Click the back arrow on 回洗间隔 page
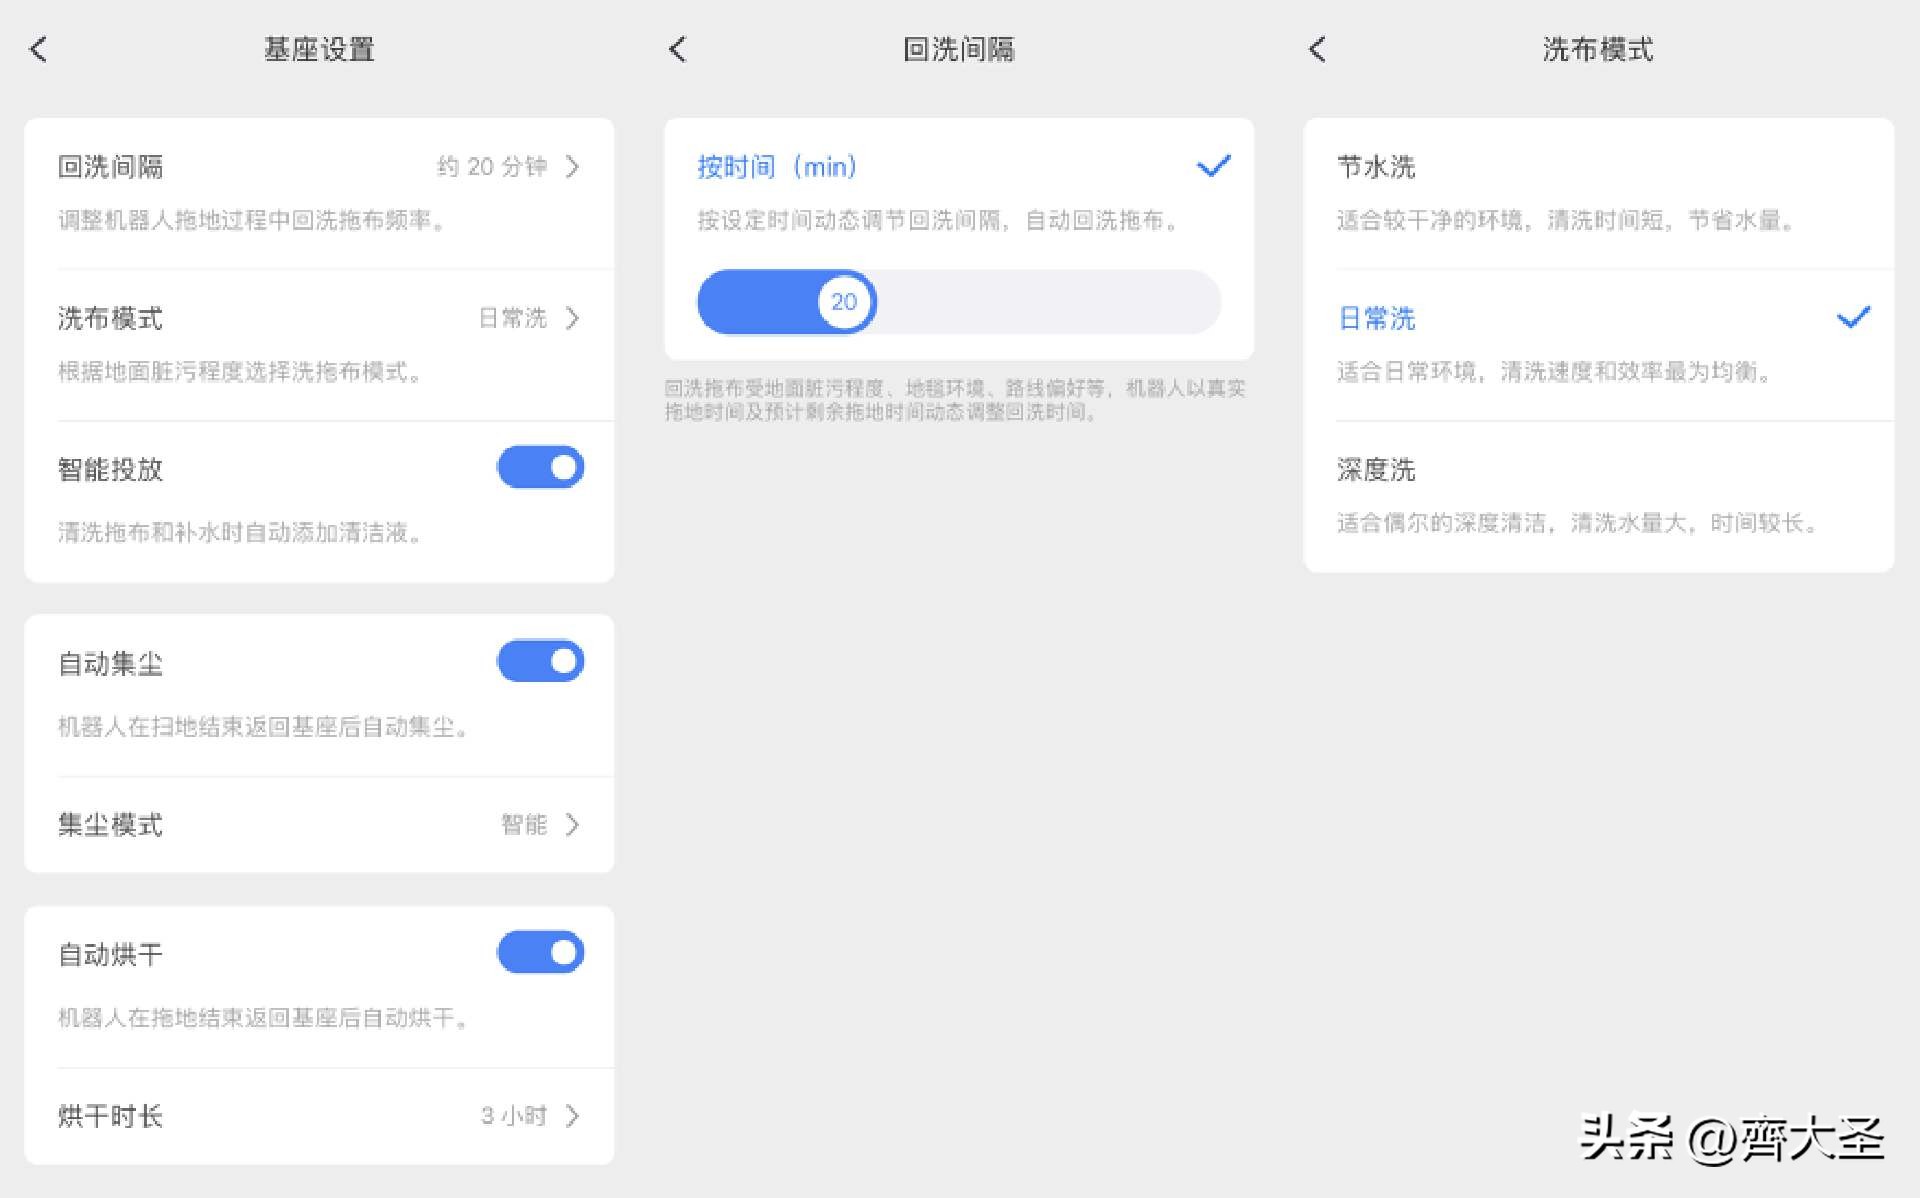Screen dimensions: 1920x1198 (x=678, y=48)
